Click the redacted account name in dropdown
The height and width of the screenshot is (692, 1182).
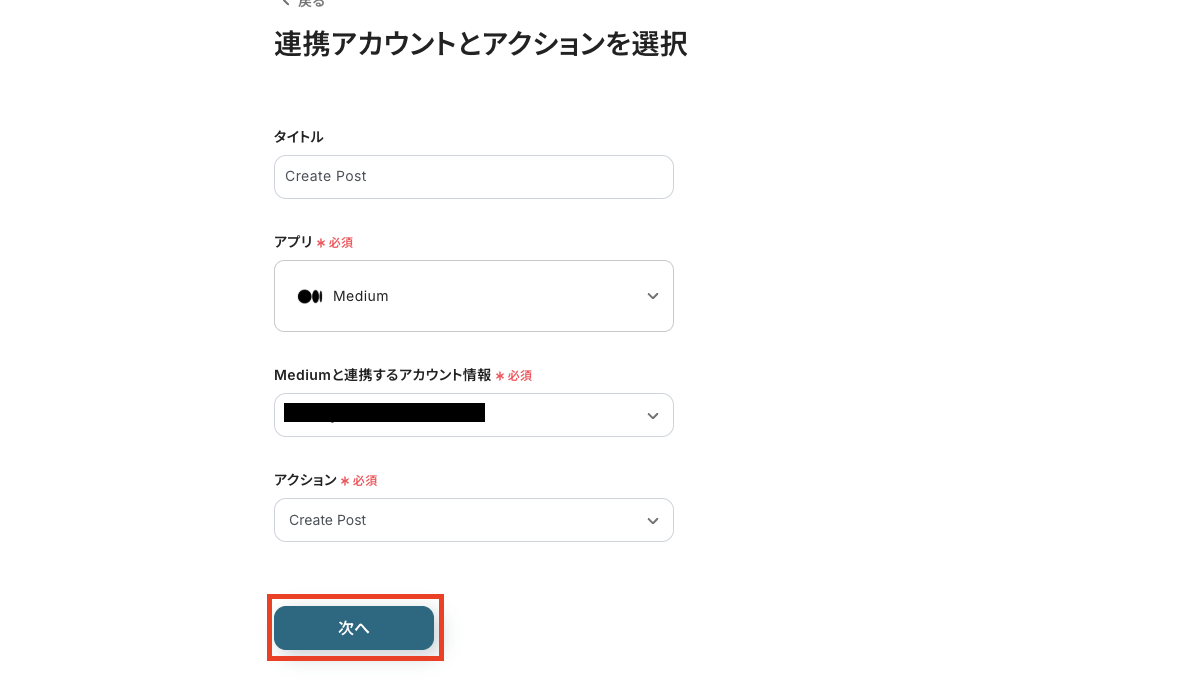click(x=384, y=413)
